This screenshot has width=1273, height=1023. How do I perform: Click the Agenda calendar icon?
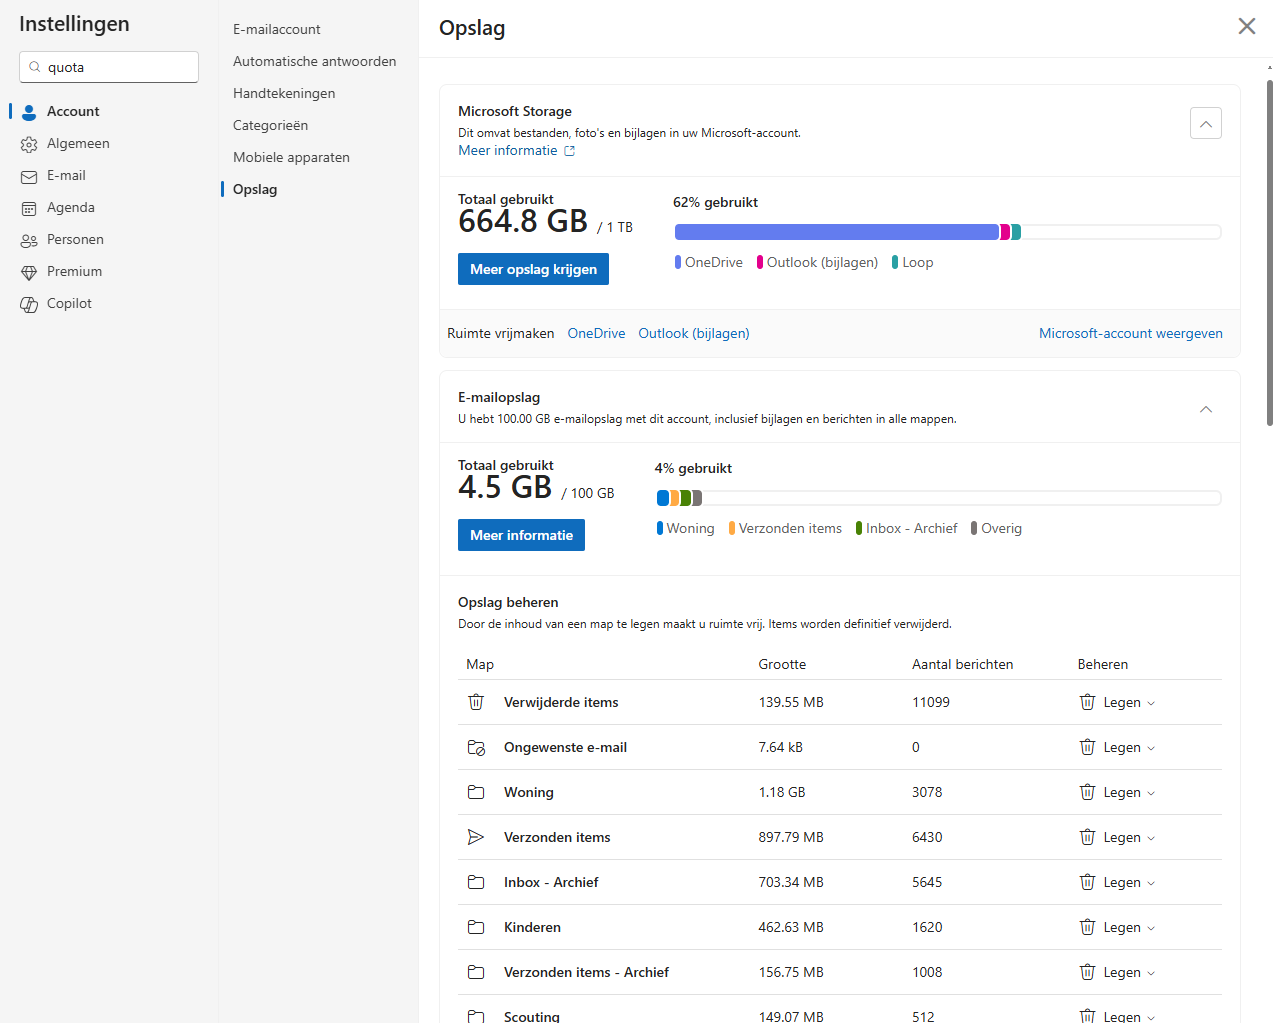(x=29, y=208)
